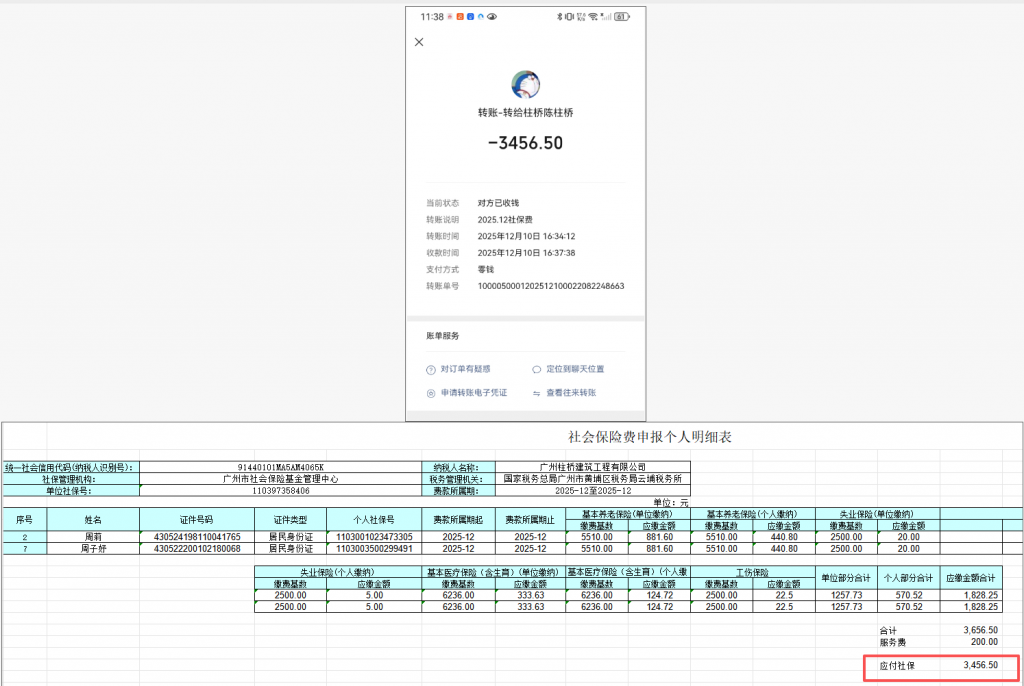Viewport: 1024px width, 686px height.
Task: Click the 证件号码 column header cell
Action: [x=196, y=520]
